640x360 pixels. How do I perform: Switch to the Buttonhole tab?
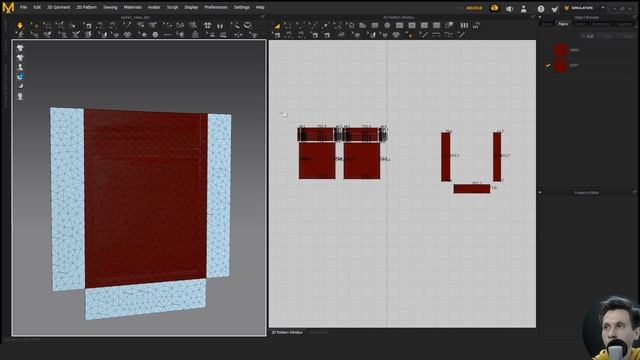(x=601, y=24)
